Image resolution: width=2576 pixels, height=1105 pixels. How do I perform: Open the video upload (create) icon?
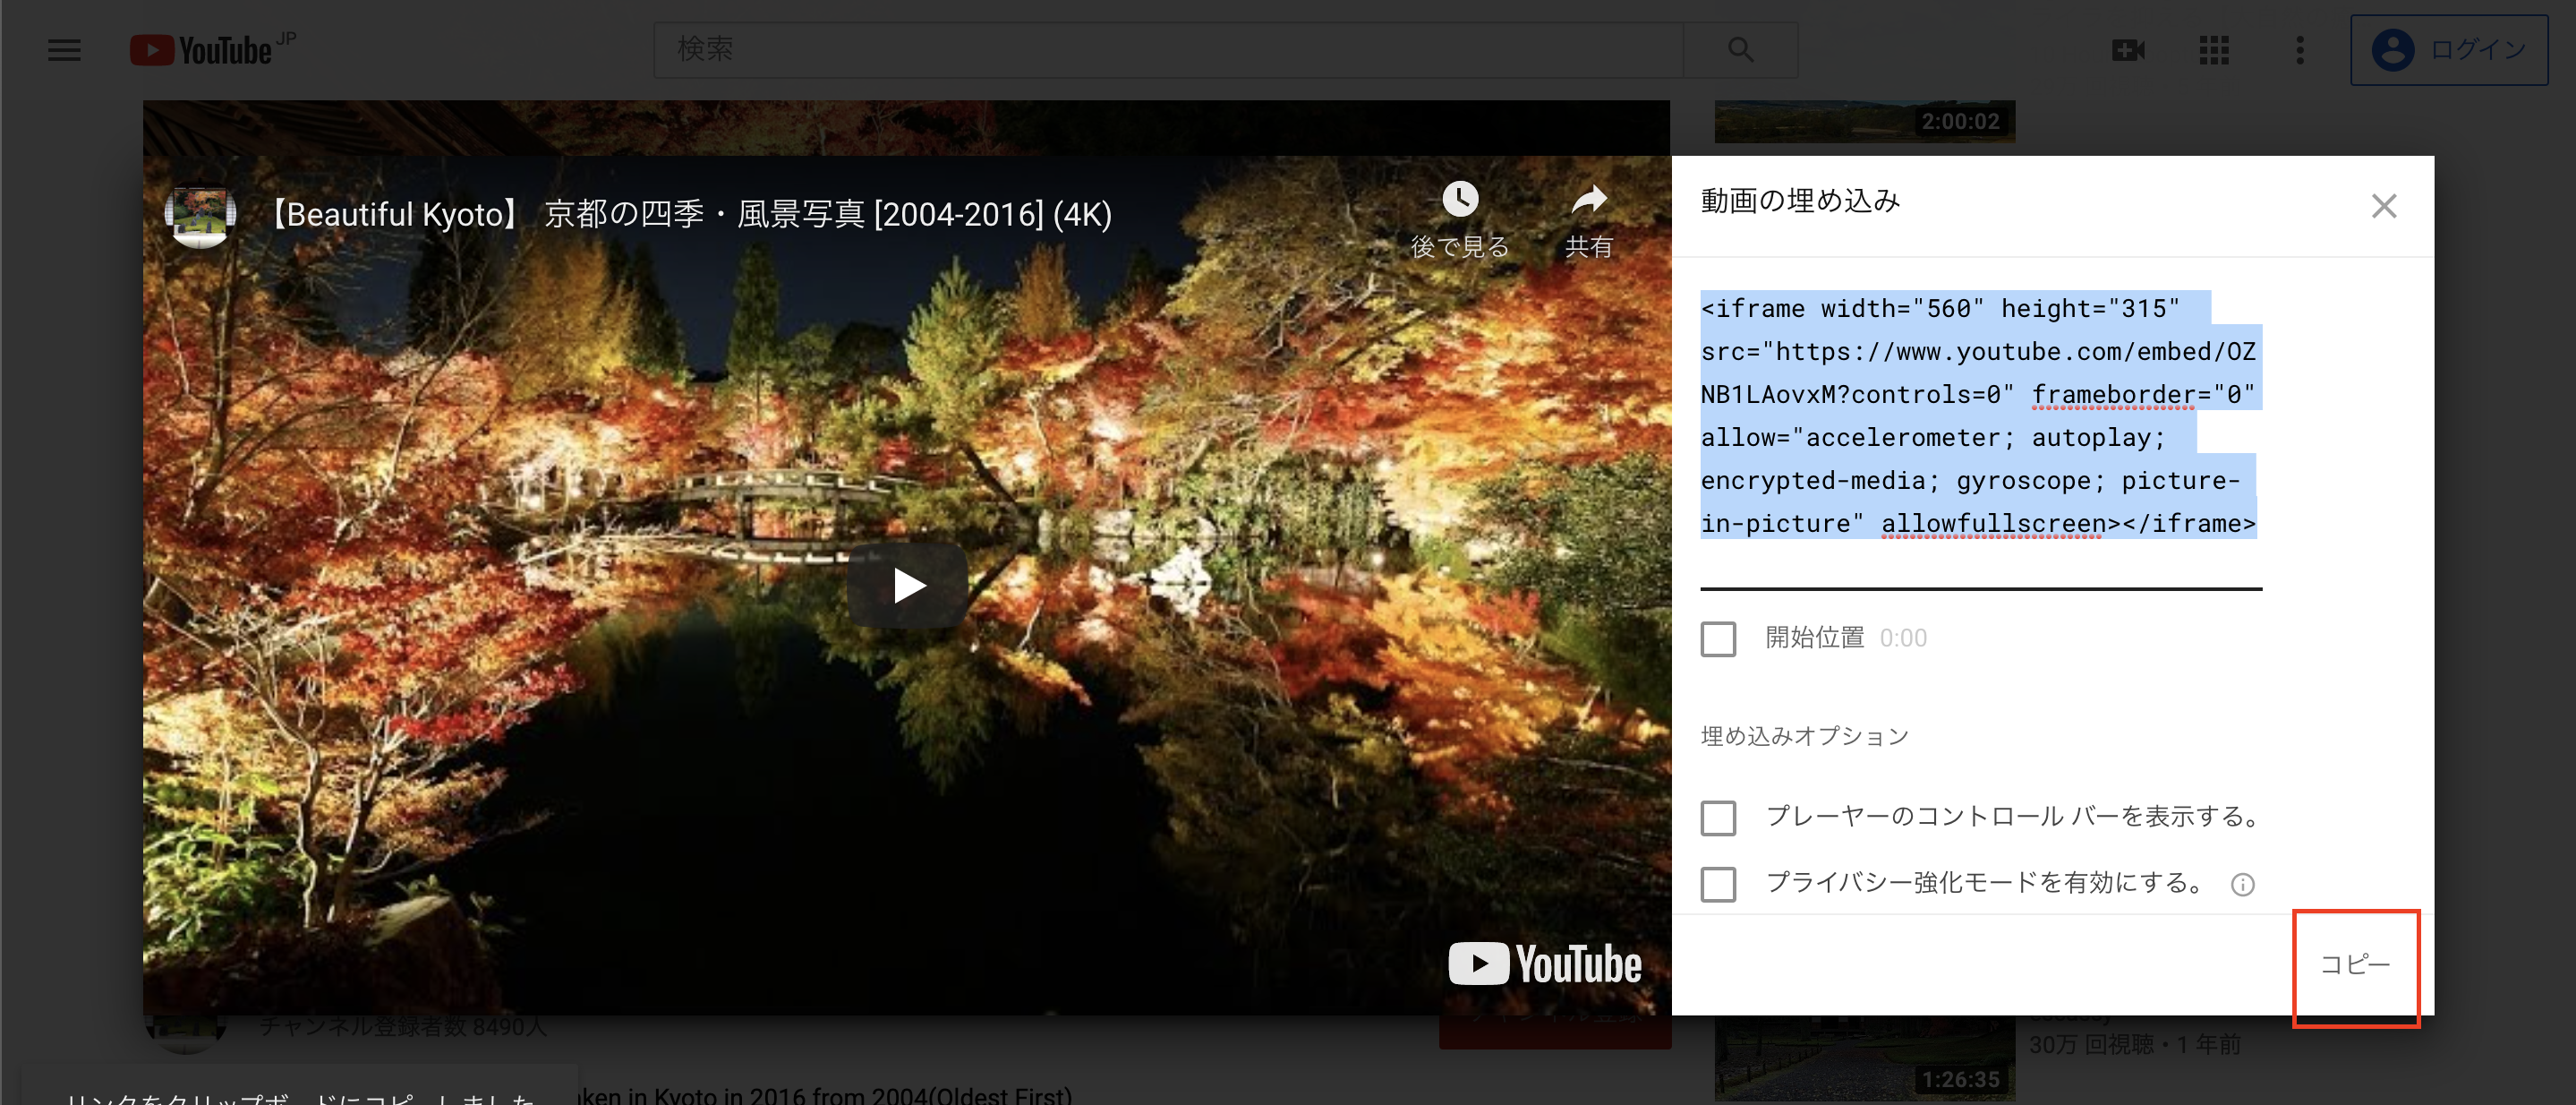(x=2128, y=49)
